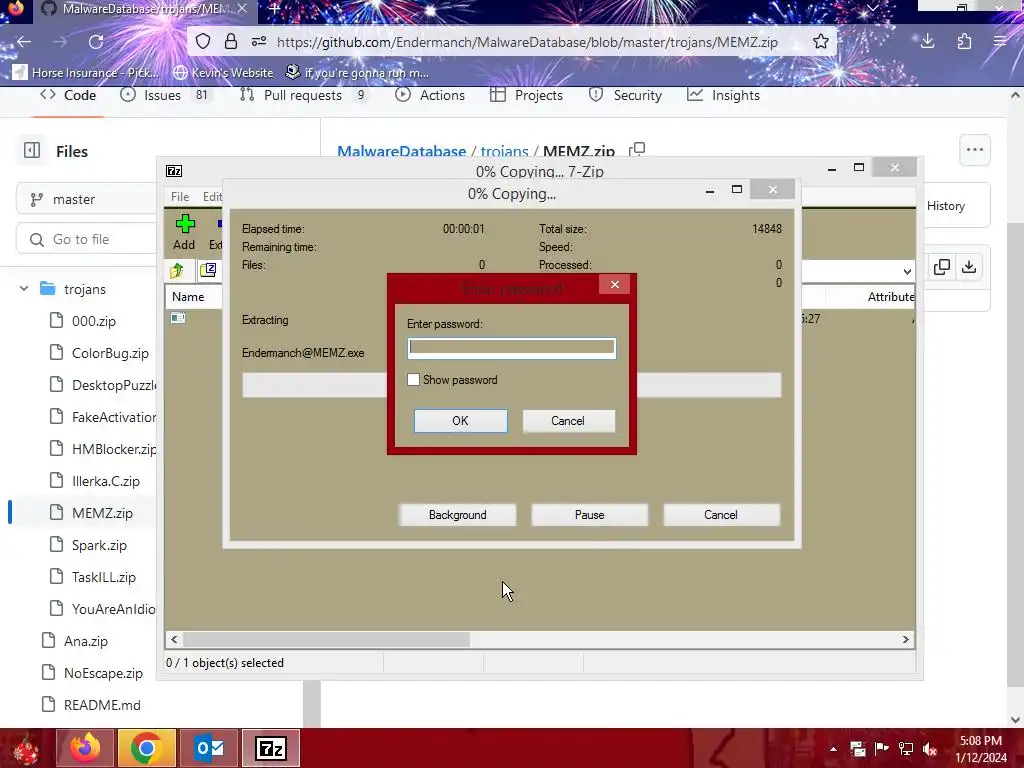Click the 7-Zip Add toolbar icon
1024x768 pixels.
(x=185, y=232)
